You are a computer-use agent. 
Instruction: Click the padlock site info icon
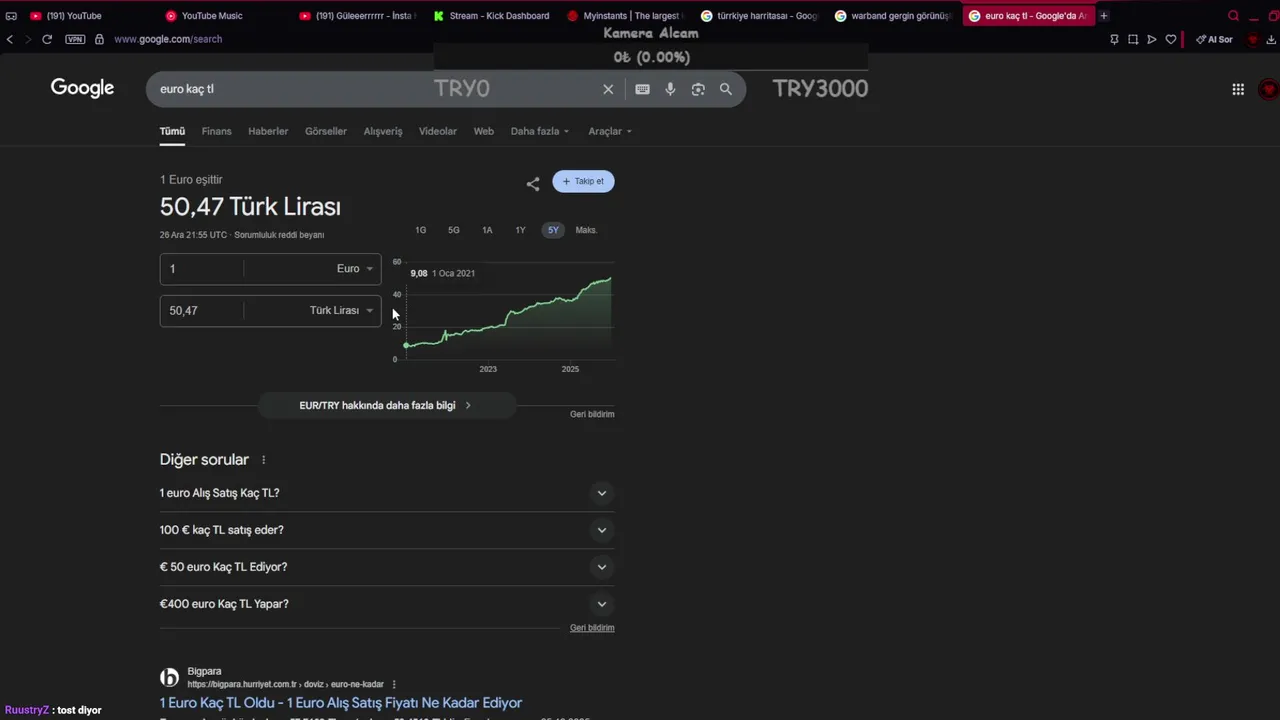click(99, 39)
